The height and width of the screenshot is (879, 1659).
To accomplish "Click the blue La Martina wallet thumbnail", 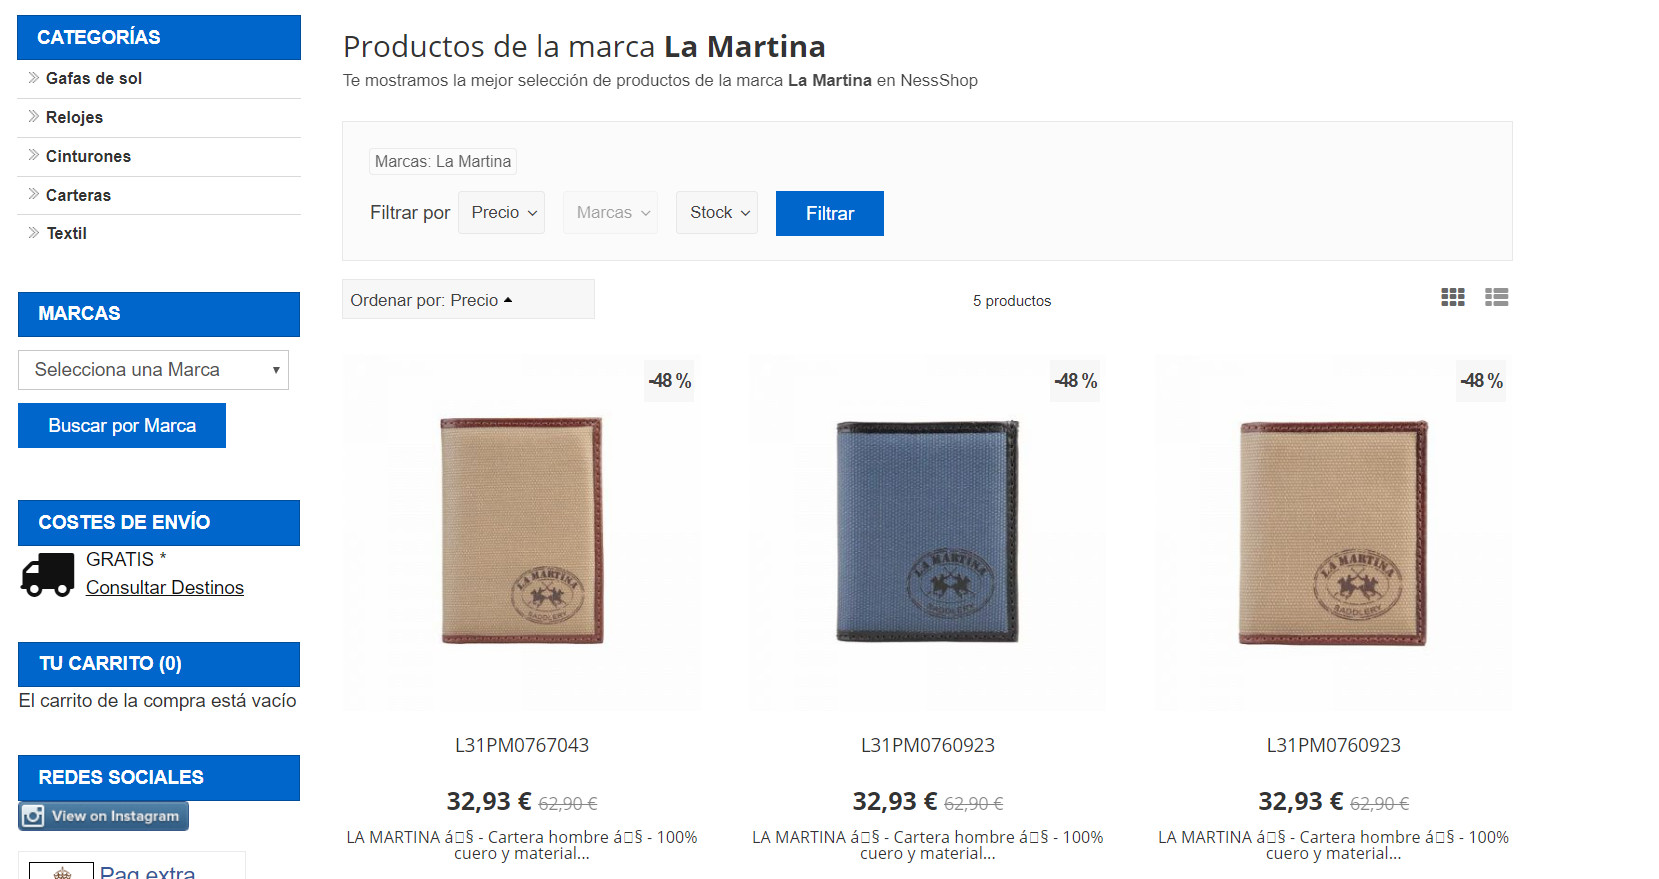I will (925, 532).
